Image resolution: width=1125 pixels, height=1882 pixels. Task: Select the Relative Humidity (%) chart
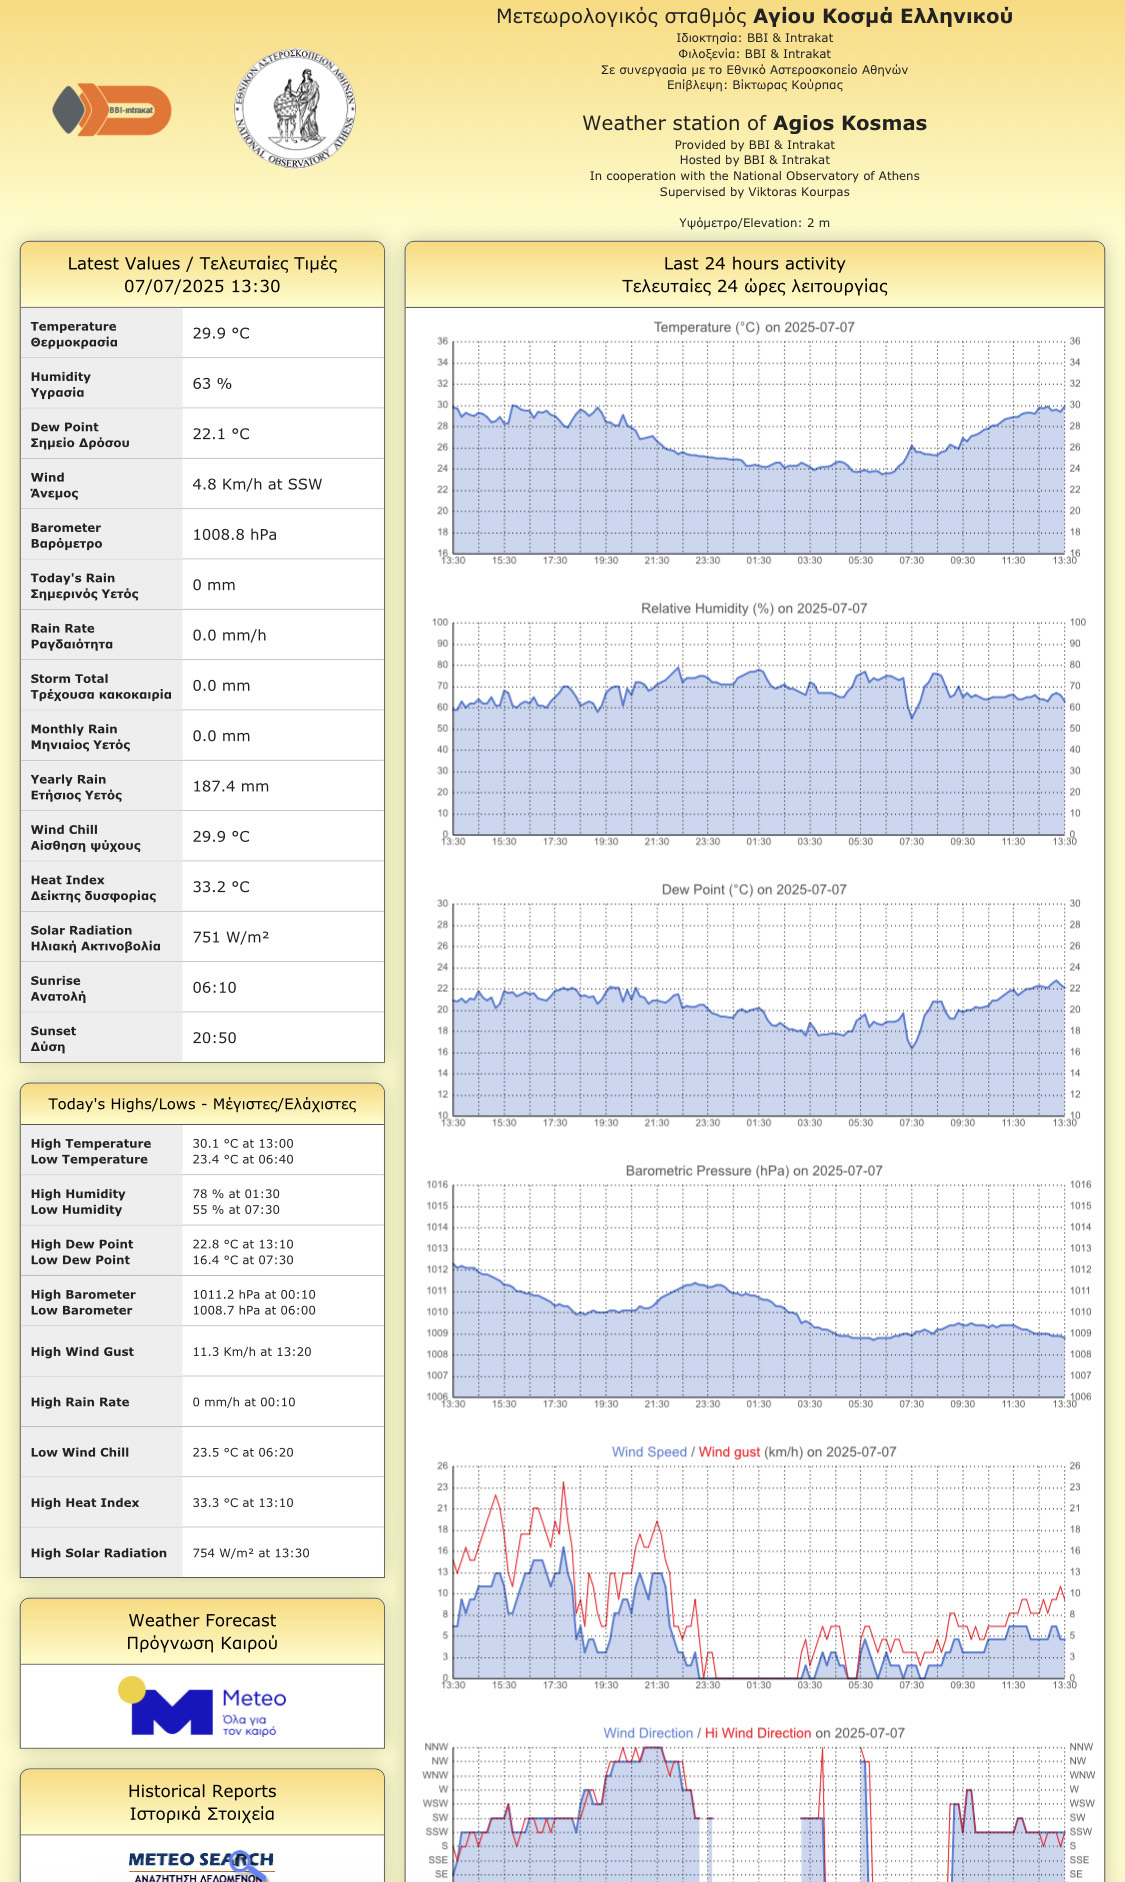(x=758, y=729)
